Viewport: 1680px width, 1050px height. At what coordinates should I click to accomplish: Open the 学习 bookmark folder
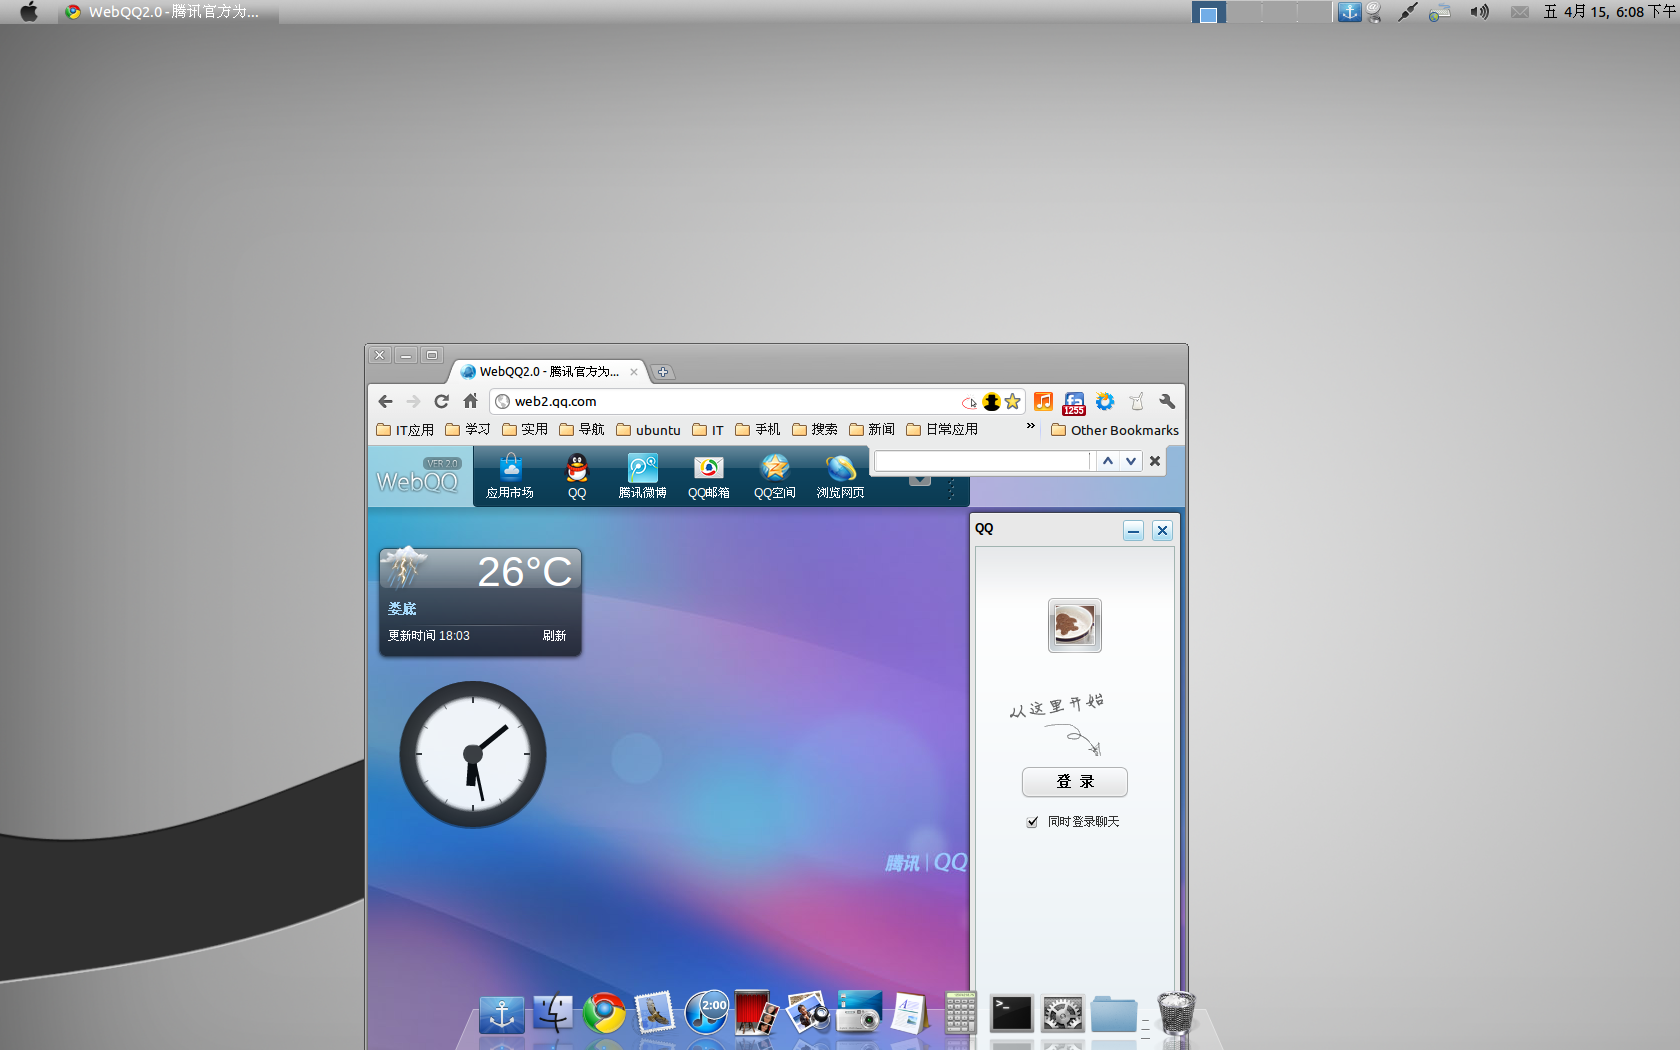click(x=468, y=429)
